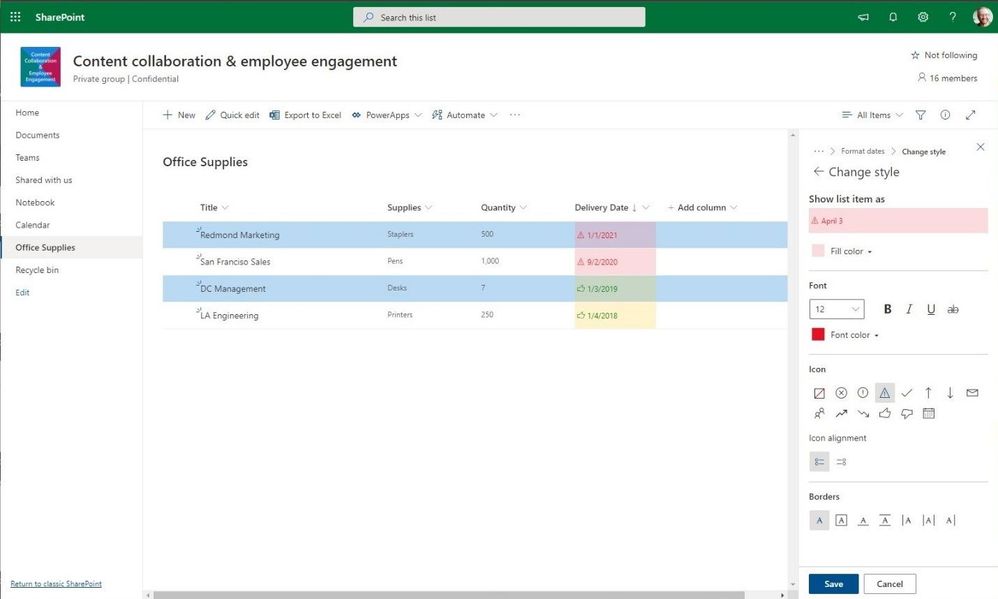Select the bottom border option
This screenshot has height=599, width=998.
point(862,520)
